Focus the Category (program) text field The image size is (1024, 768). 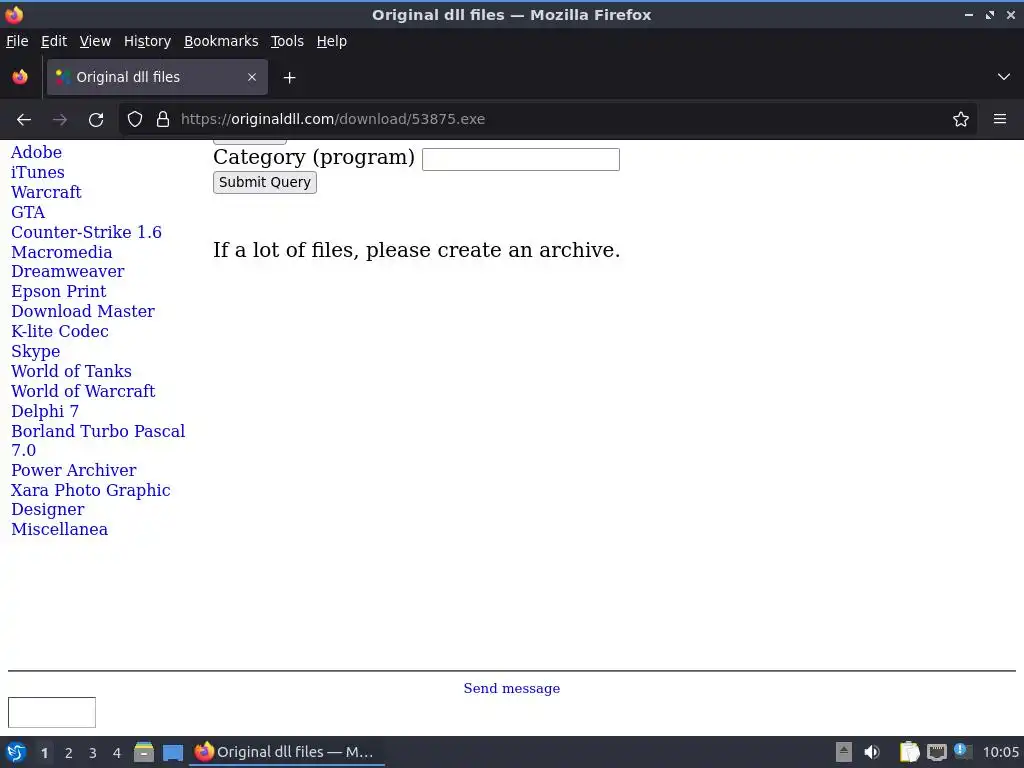(x=520, y=159)
